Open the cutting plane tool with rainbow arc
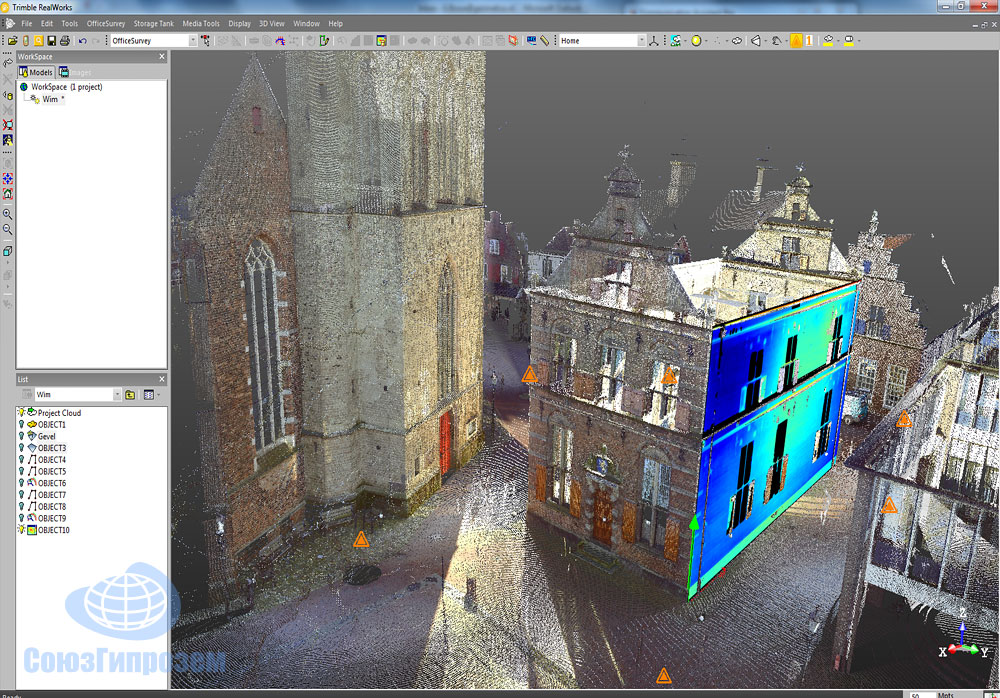Screen dimensions: 1000x698 280,41
